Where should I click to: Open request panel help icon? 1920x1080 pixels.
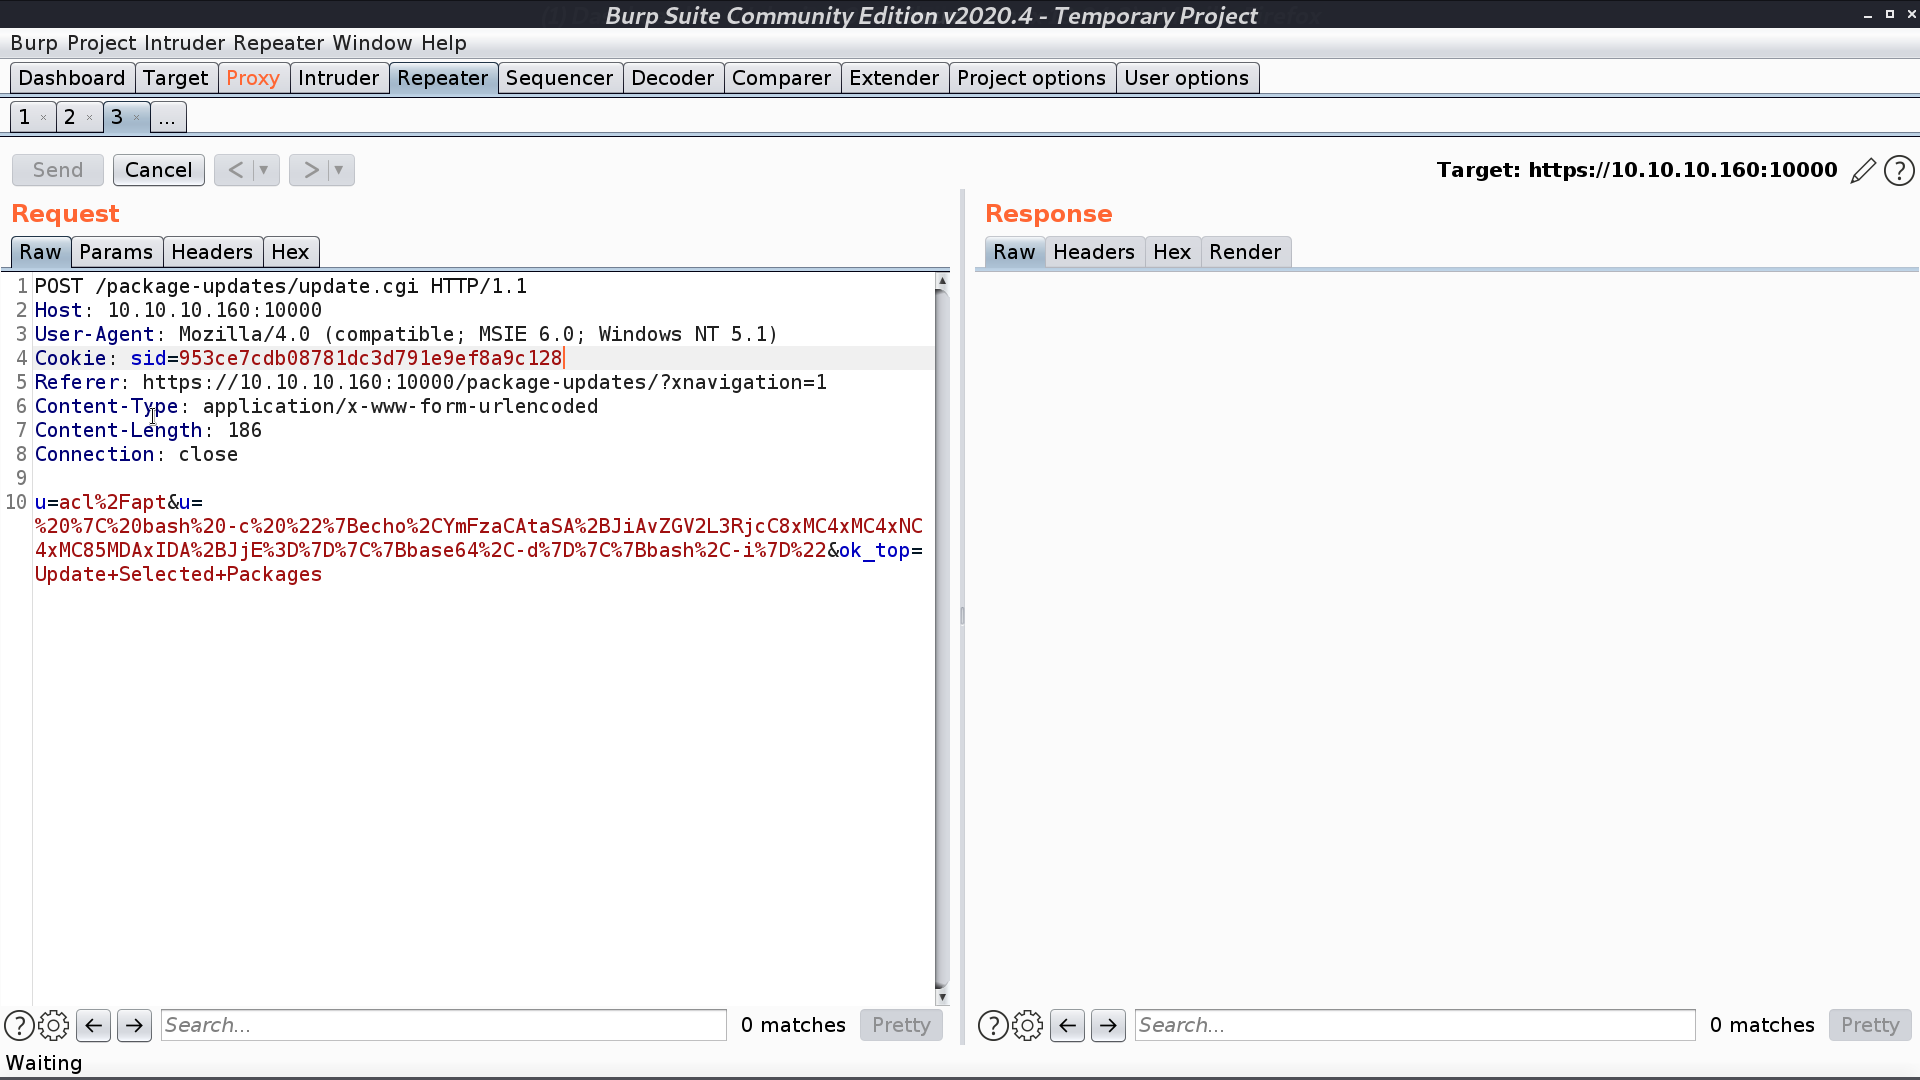coord(19,1025)
